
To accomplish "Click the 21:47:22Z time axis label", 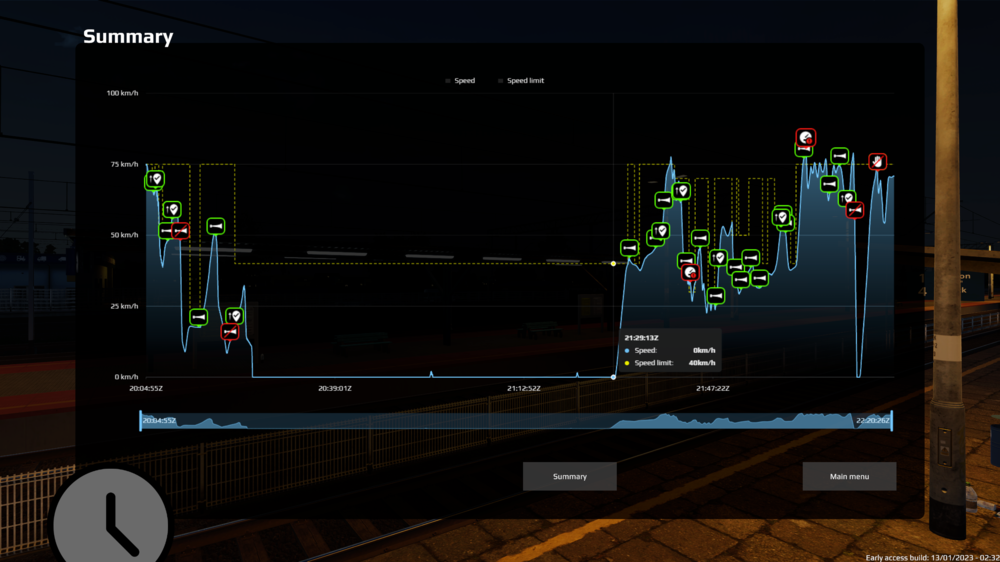I will point(712,388).
